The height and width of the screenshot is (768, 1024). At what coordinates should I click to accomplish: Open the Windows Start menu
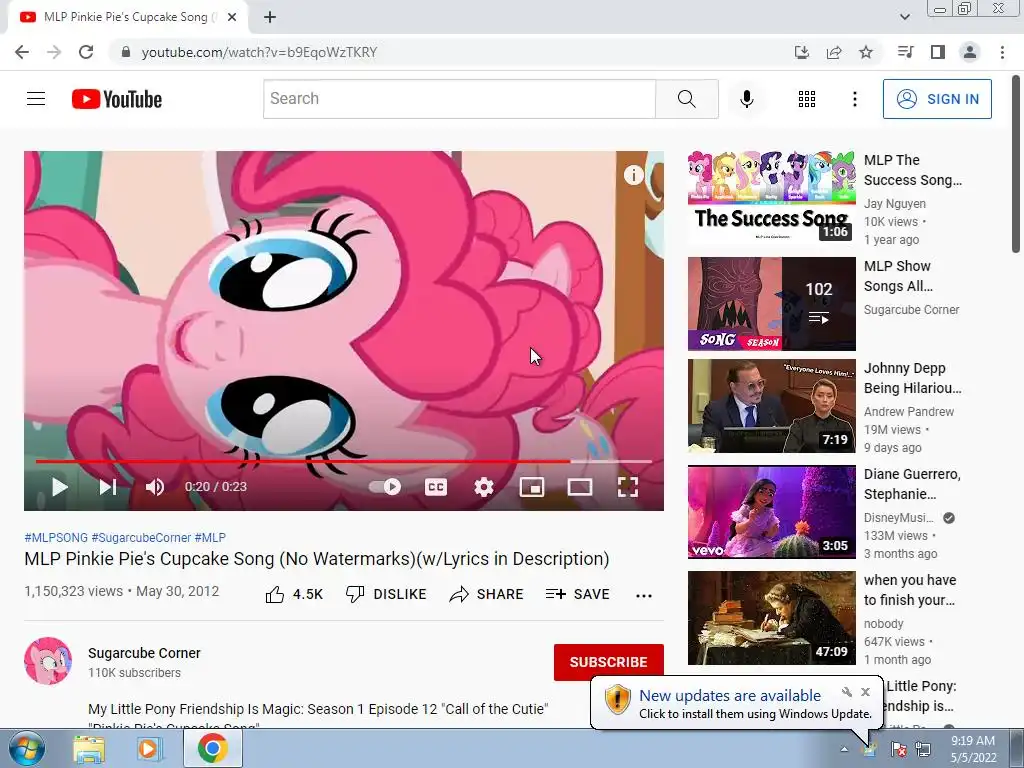click(x=26, y=748)
